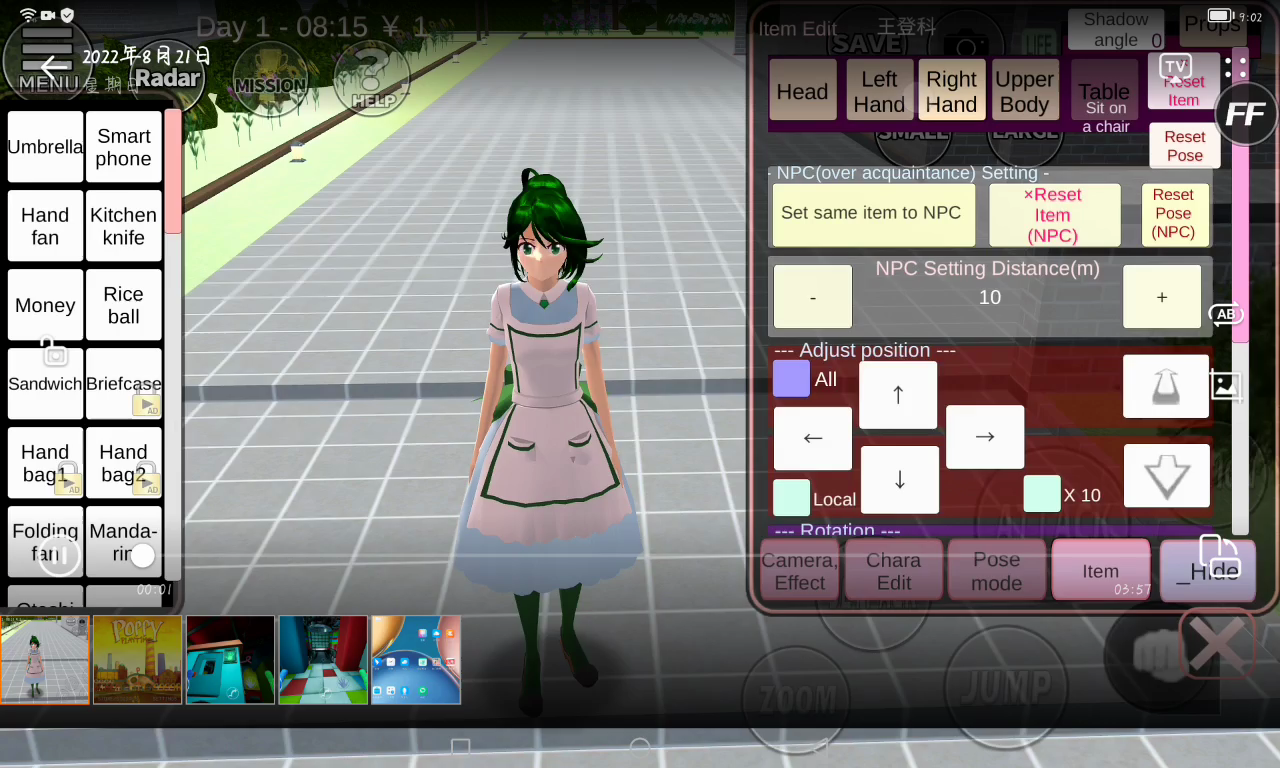Click Set same item to NPC
This screenshot has width=1280, height=768.
coord(872,214)
